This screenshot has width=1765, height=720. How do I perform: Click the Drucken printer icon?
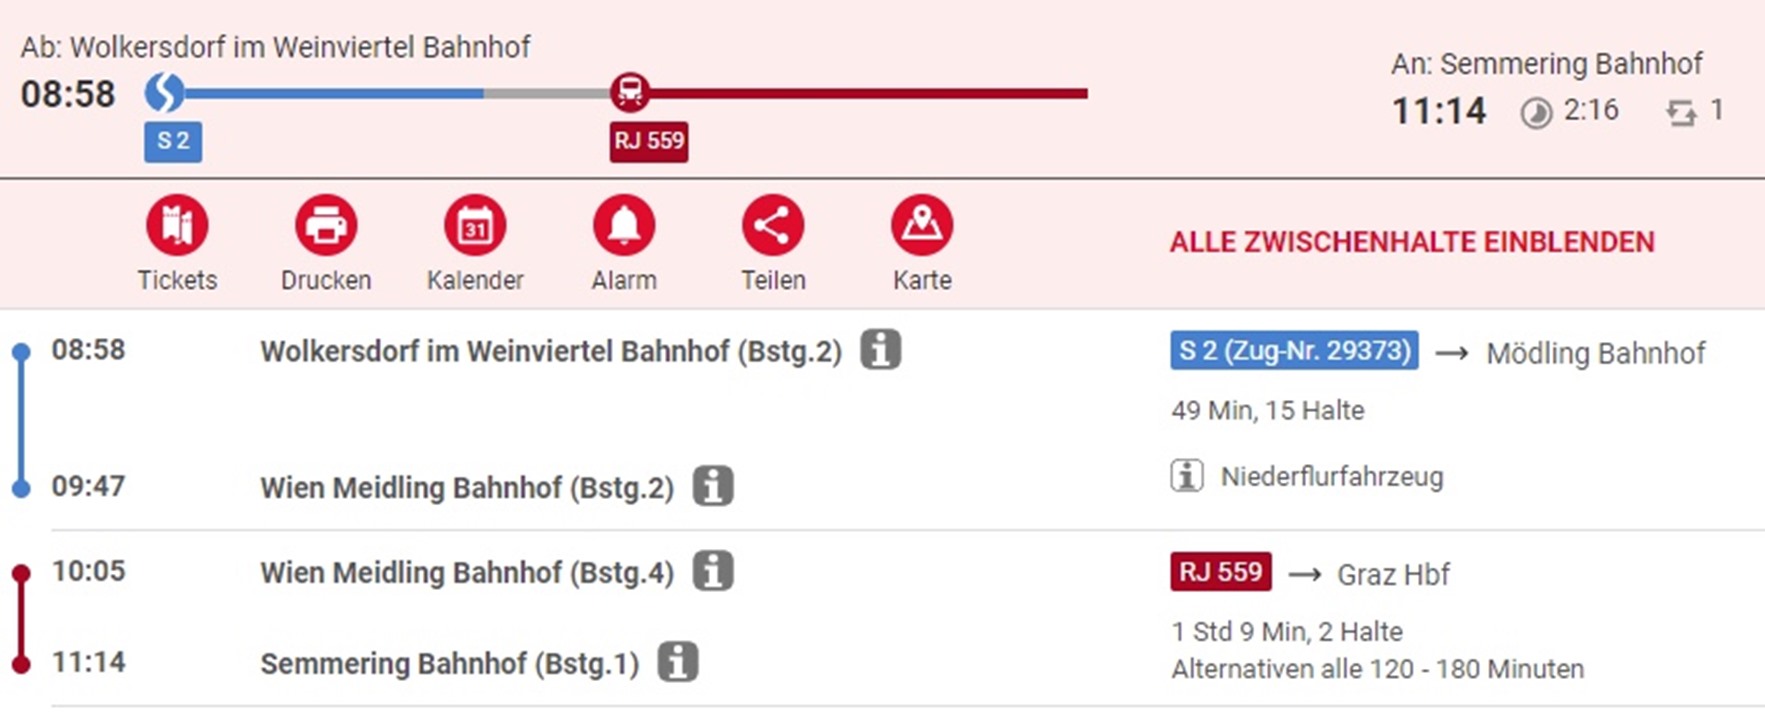(x=326, y=225)
